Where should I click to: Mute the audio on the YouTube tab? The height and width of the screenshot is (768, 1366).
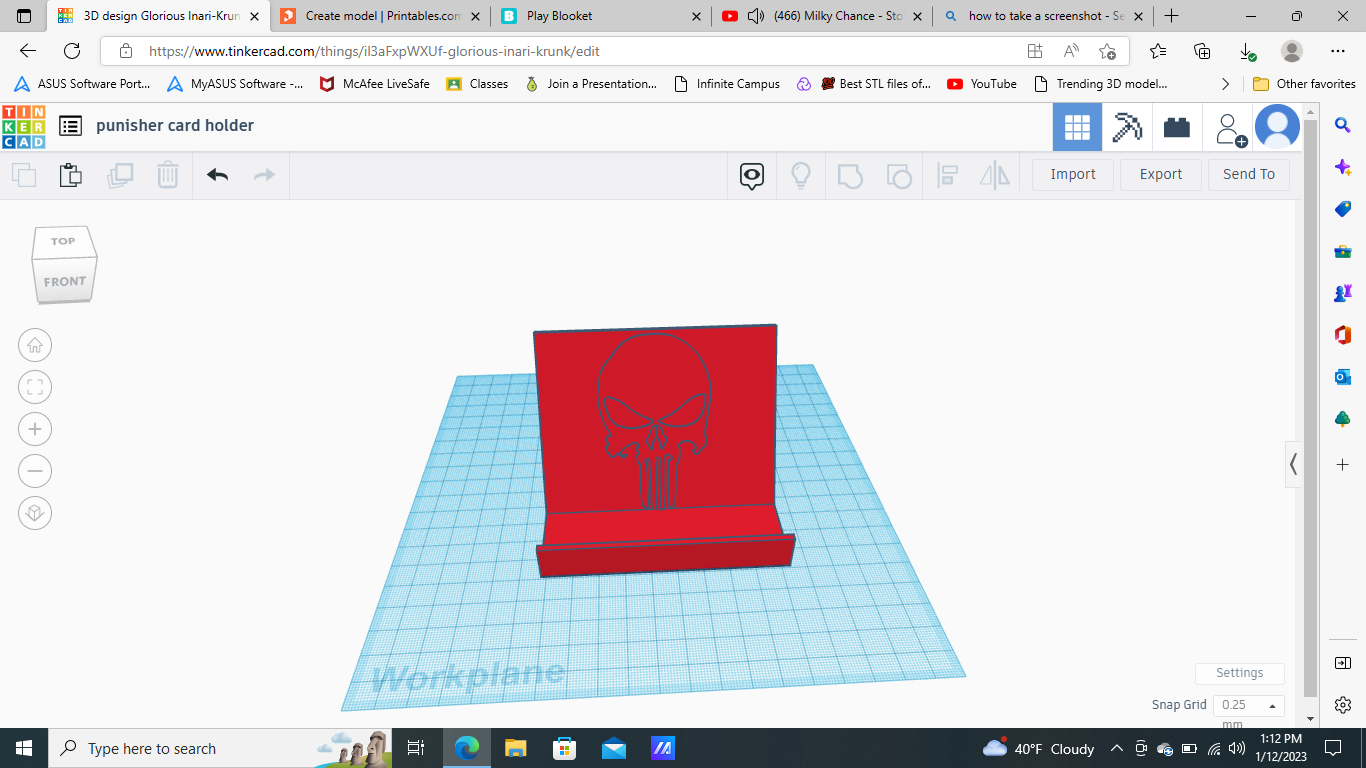point(756,16)
